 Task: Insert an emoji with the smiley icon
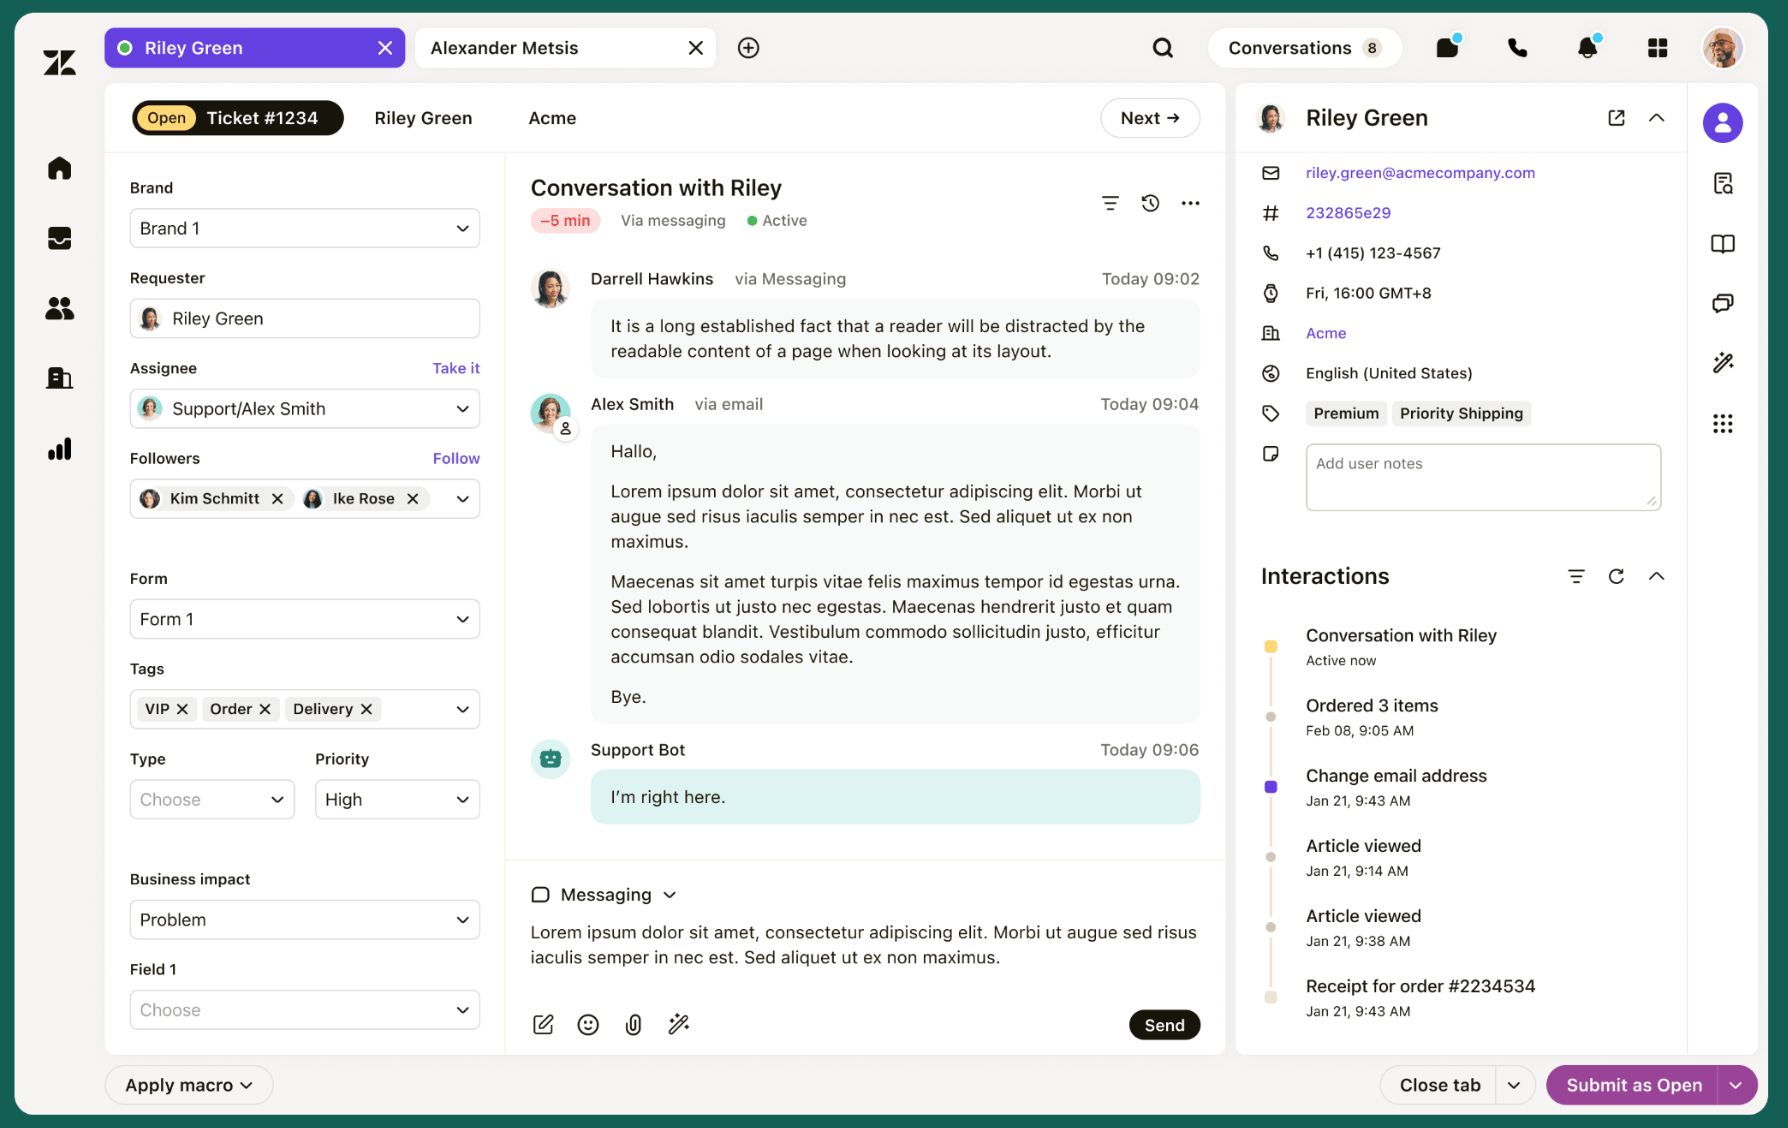[x=588, y=1024]
